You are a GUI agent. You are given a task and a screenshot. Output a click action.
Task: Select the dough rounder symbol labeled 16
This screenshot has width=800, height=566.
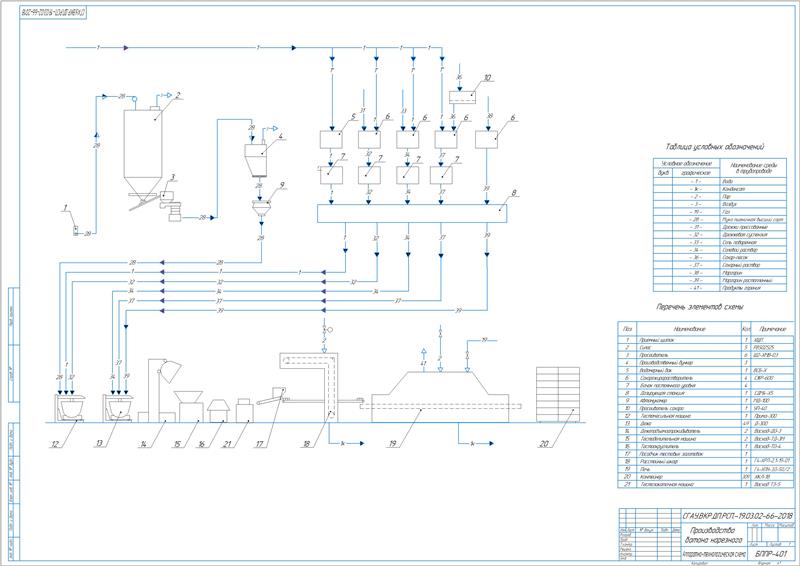[220, 411]
